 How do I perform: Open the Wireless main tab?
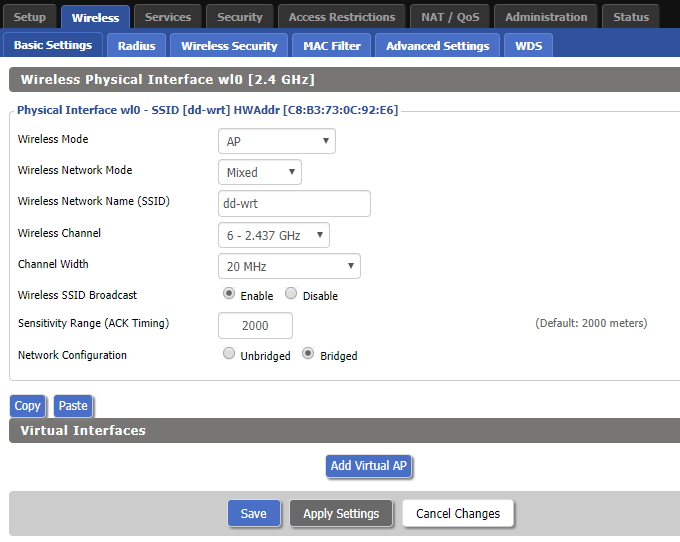pos(95,17)
